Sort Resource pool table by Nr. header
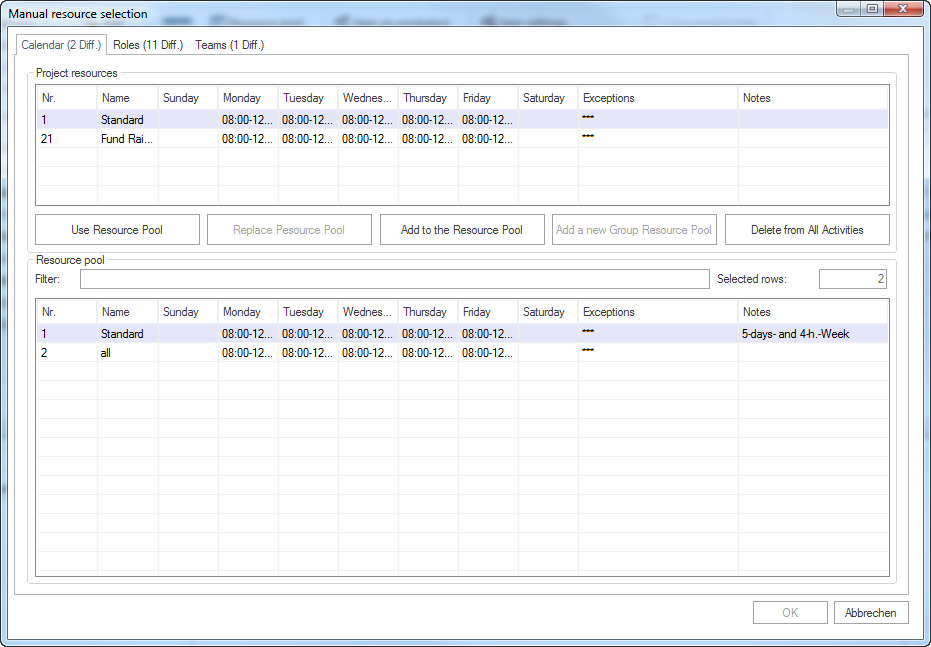Screen dimensions: 931x647 pyautogui.click(x=66, y=312)
